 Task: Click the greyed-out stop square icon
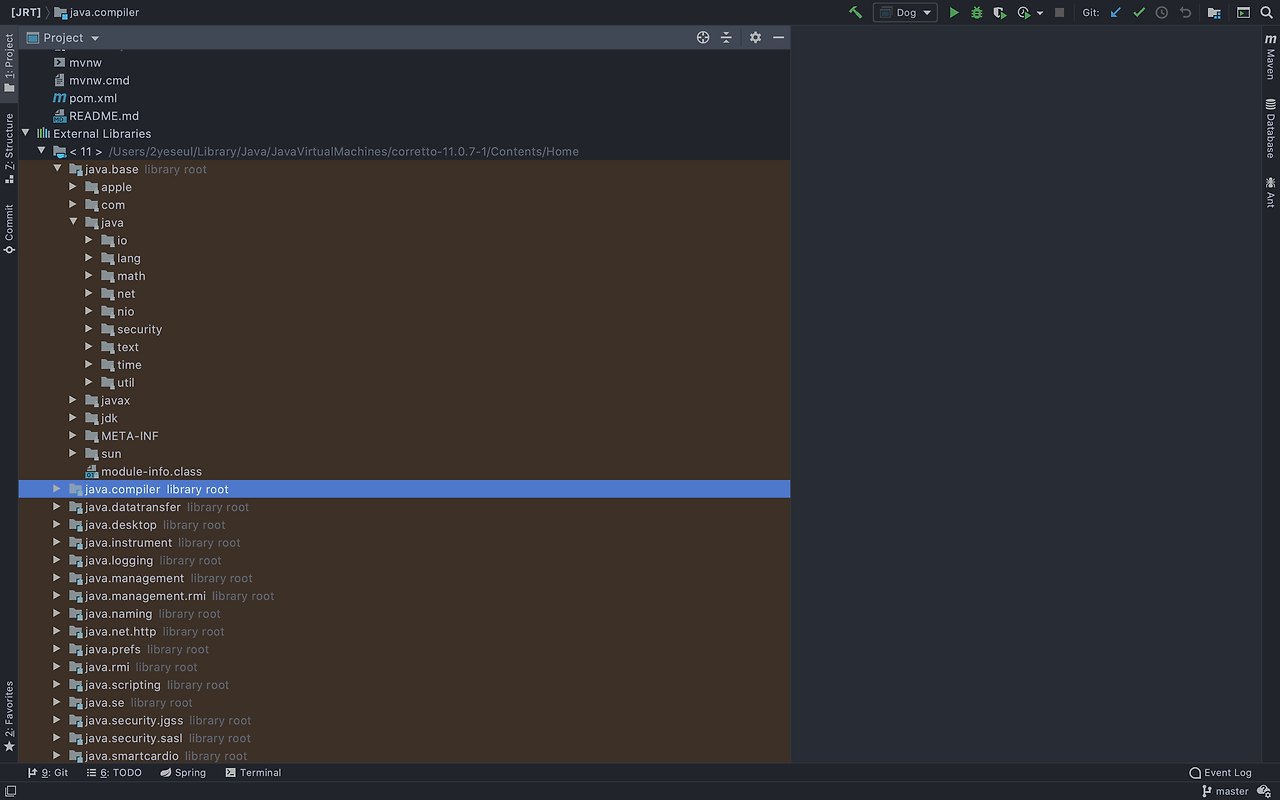1059,13
